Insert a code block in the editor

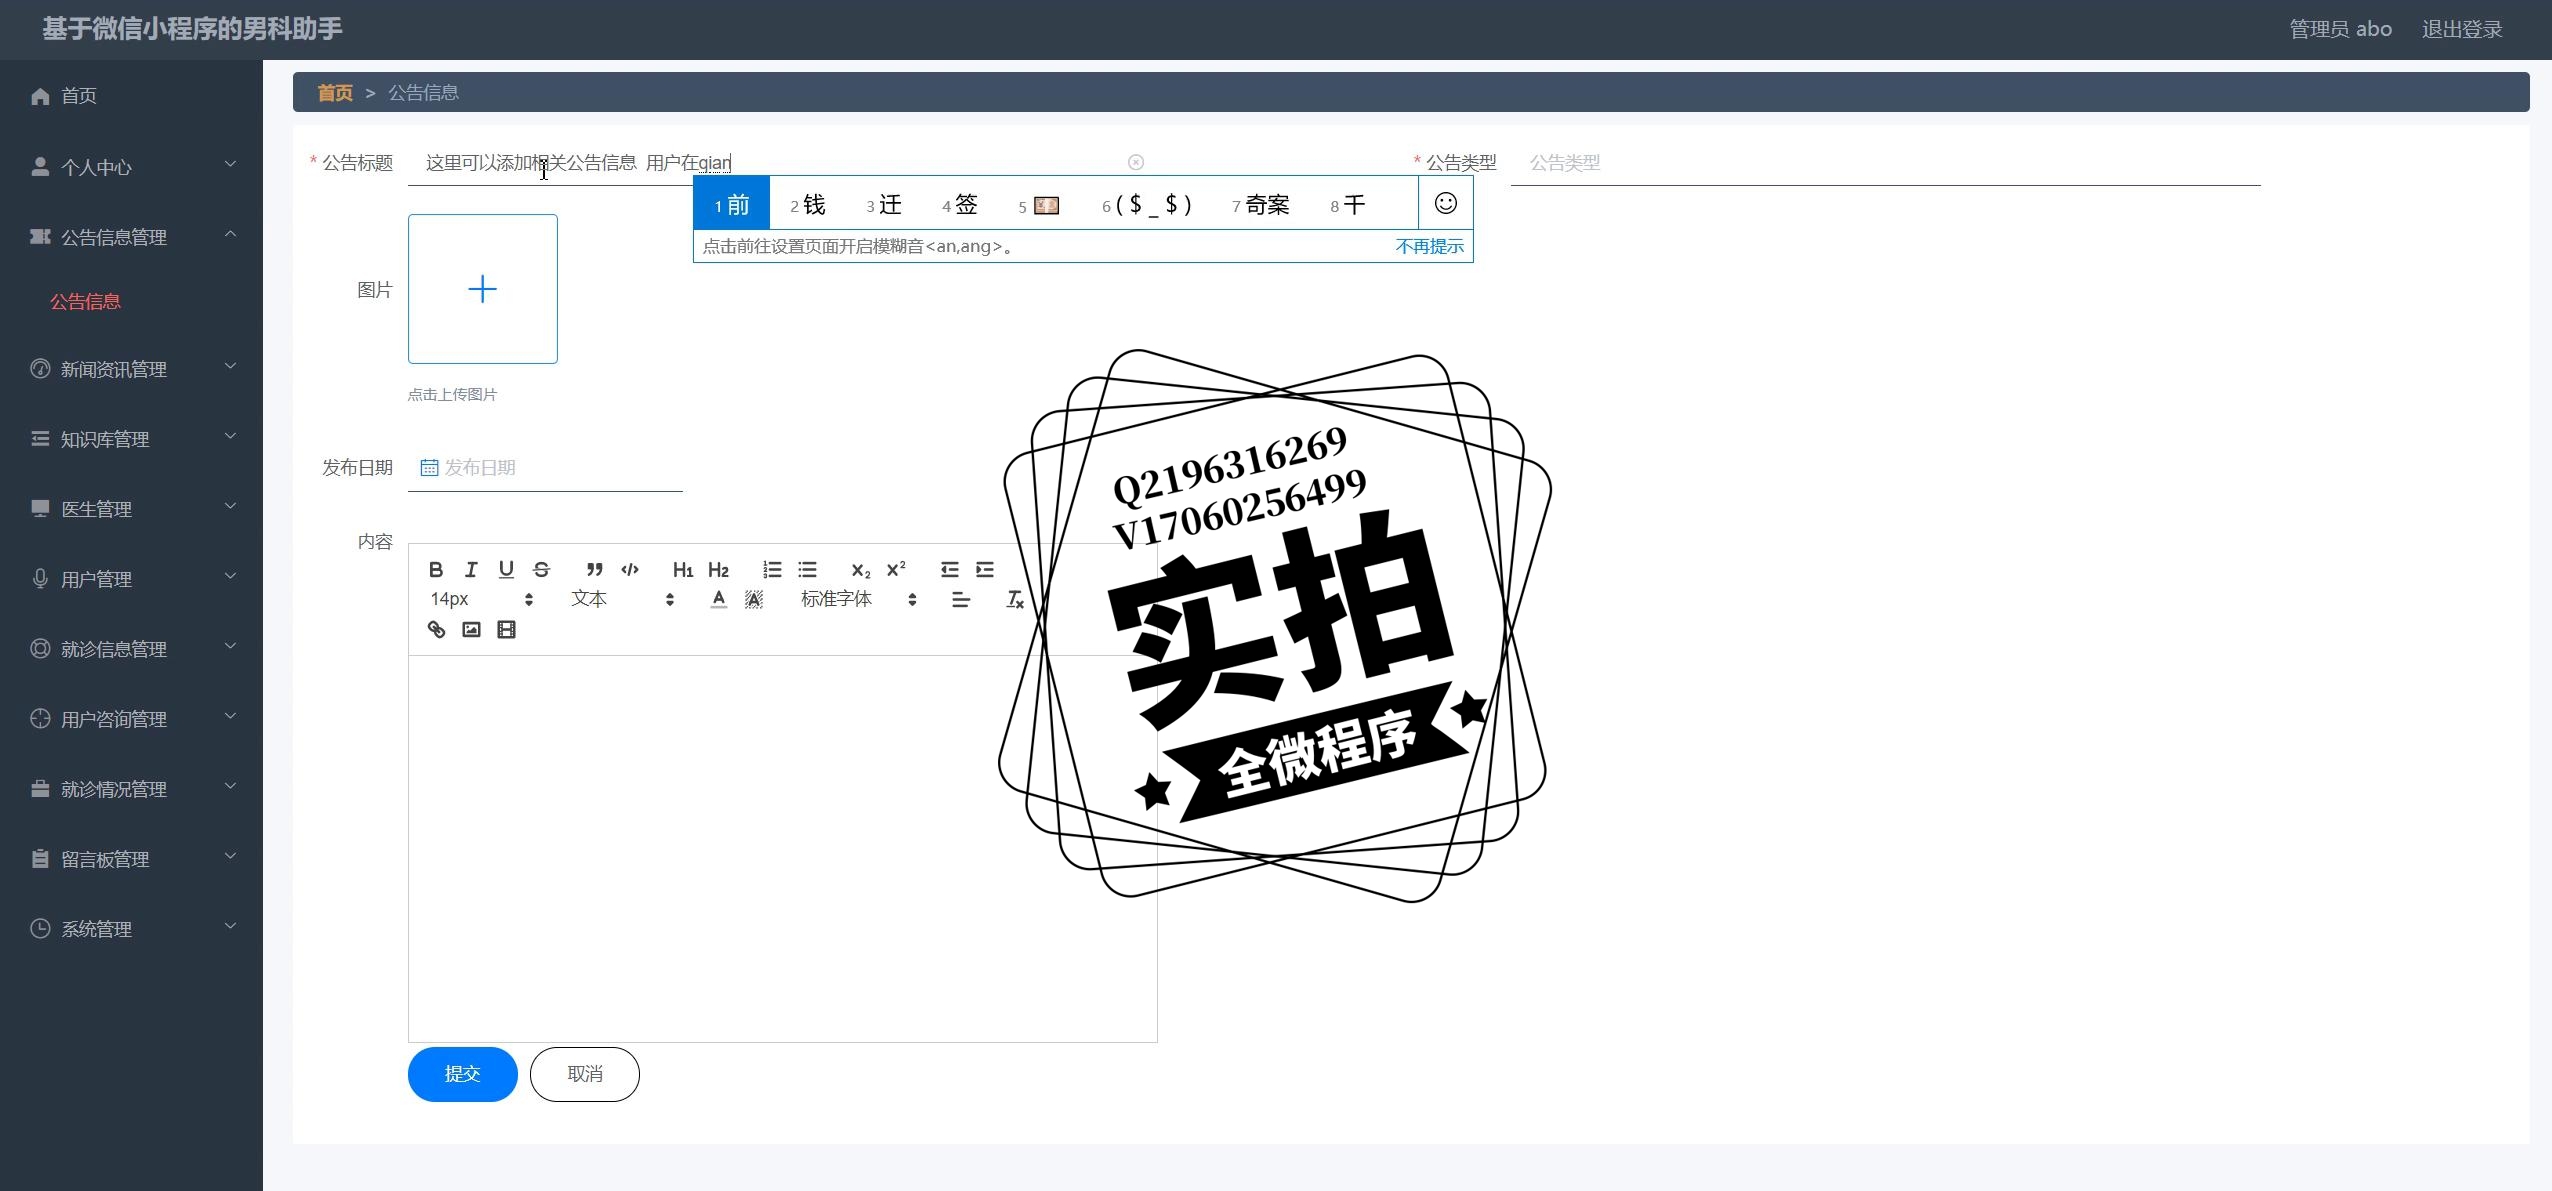tap(630, 570)
